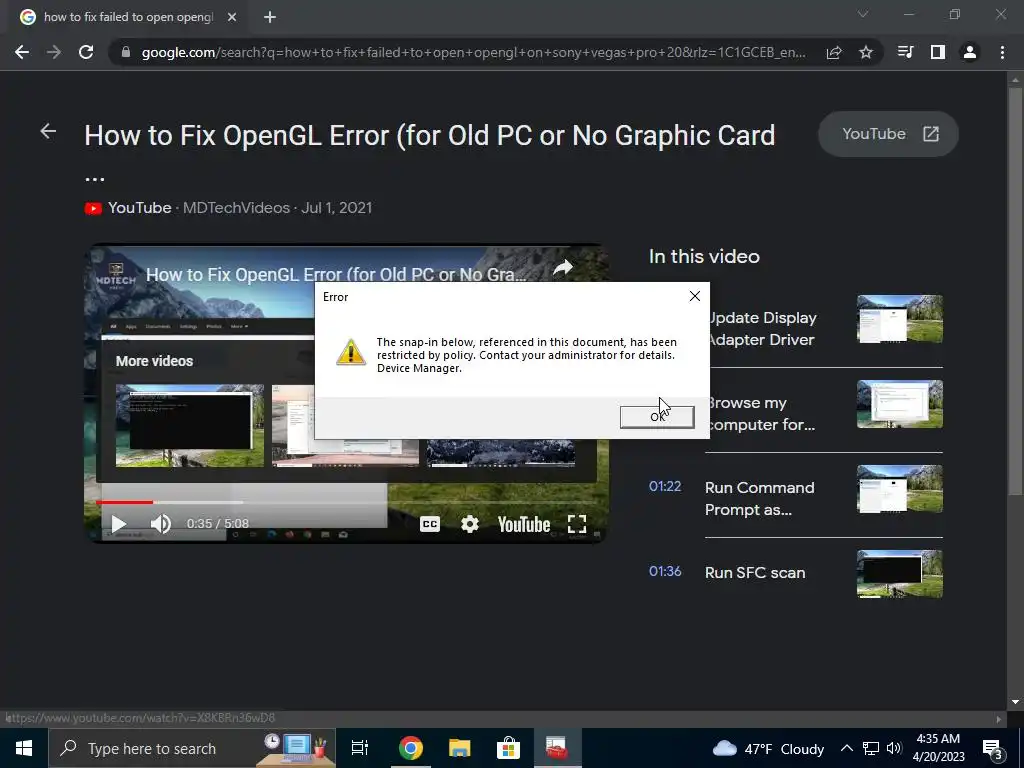Share this page via share icon

tap(834, 52)
